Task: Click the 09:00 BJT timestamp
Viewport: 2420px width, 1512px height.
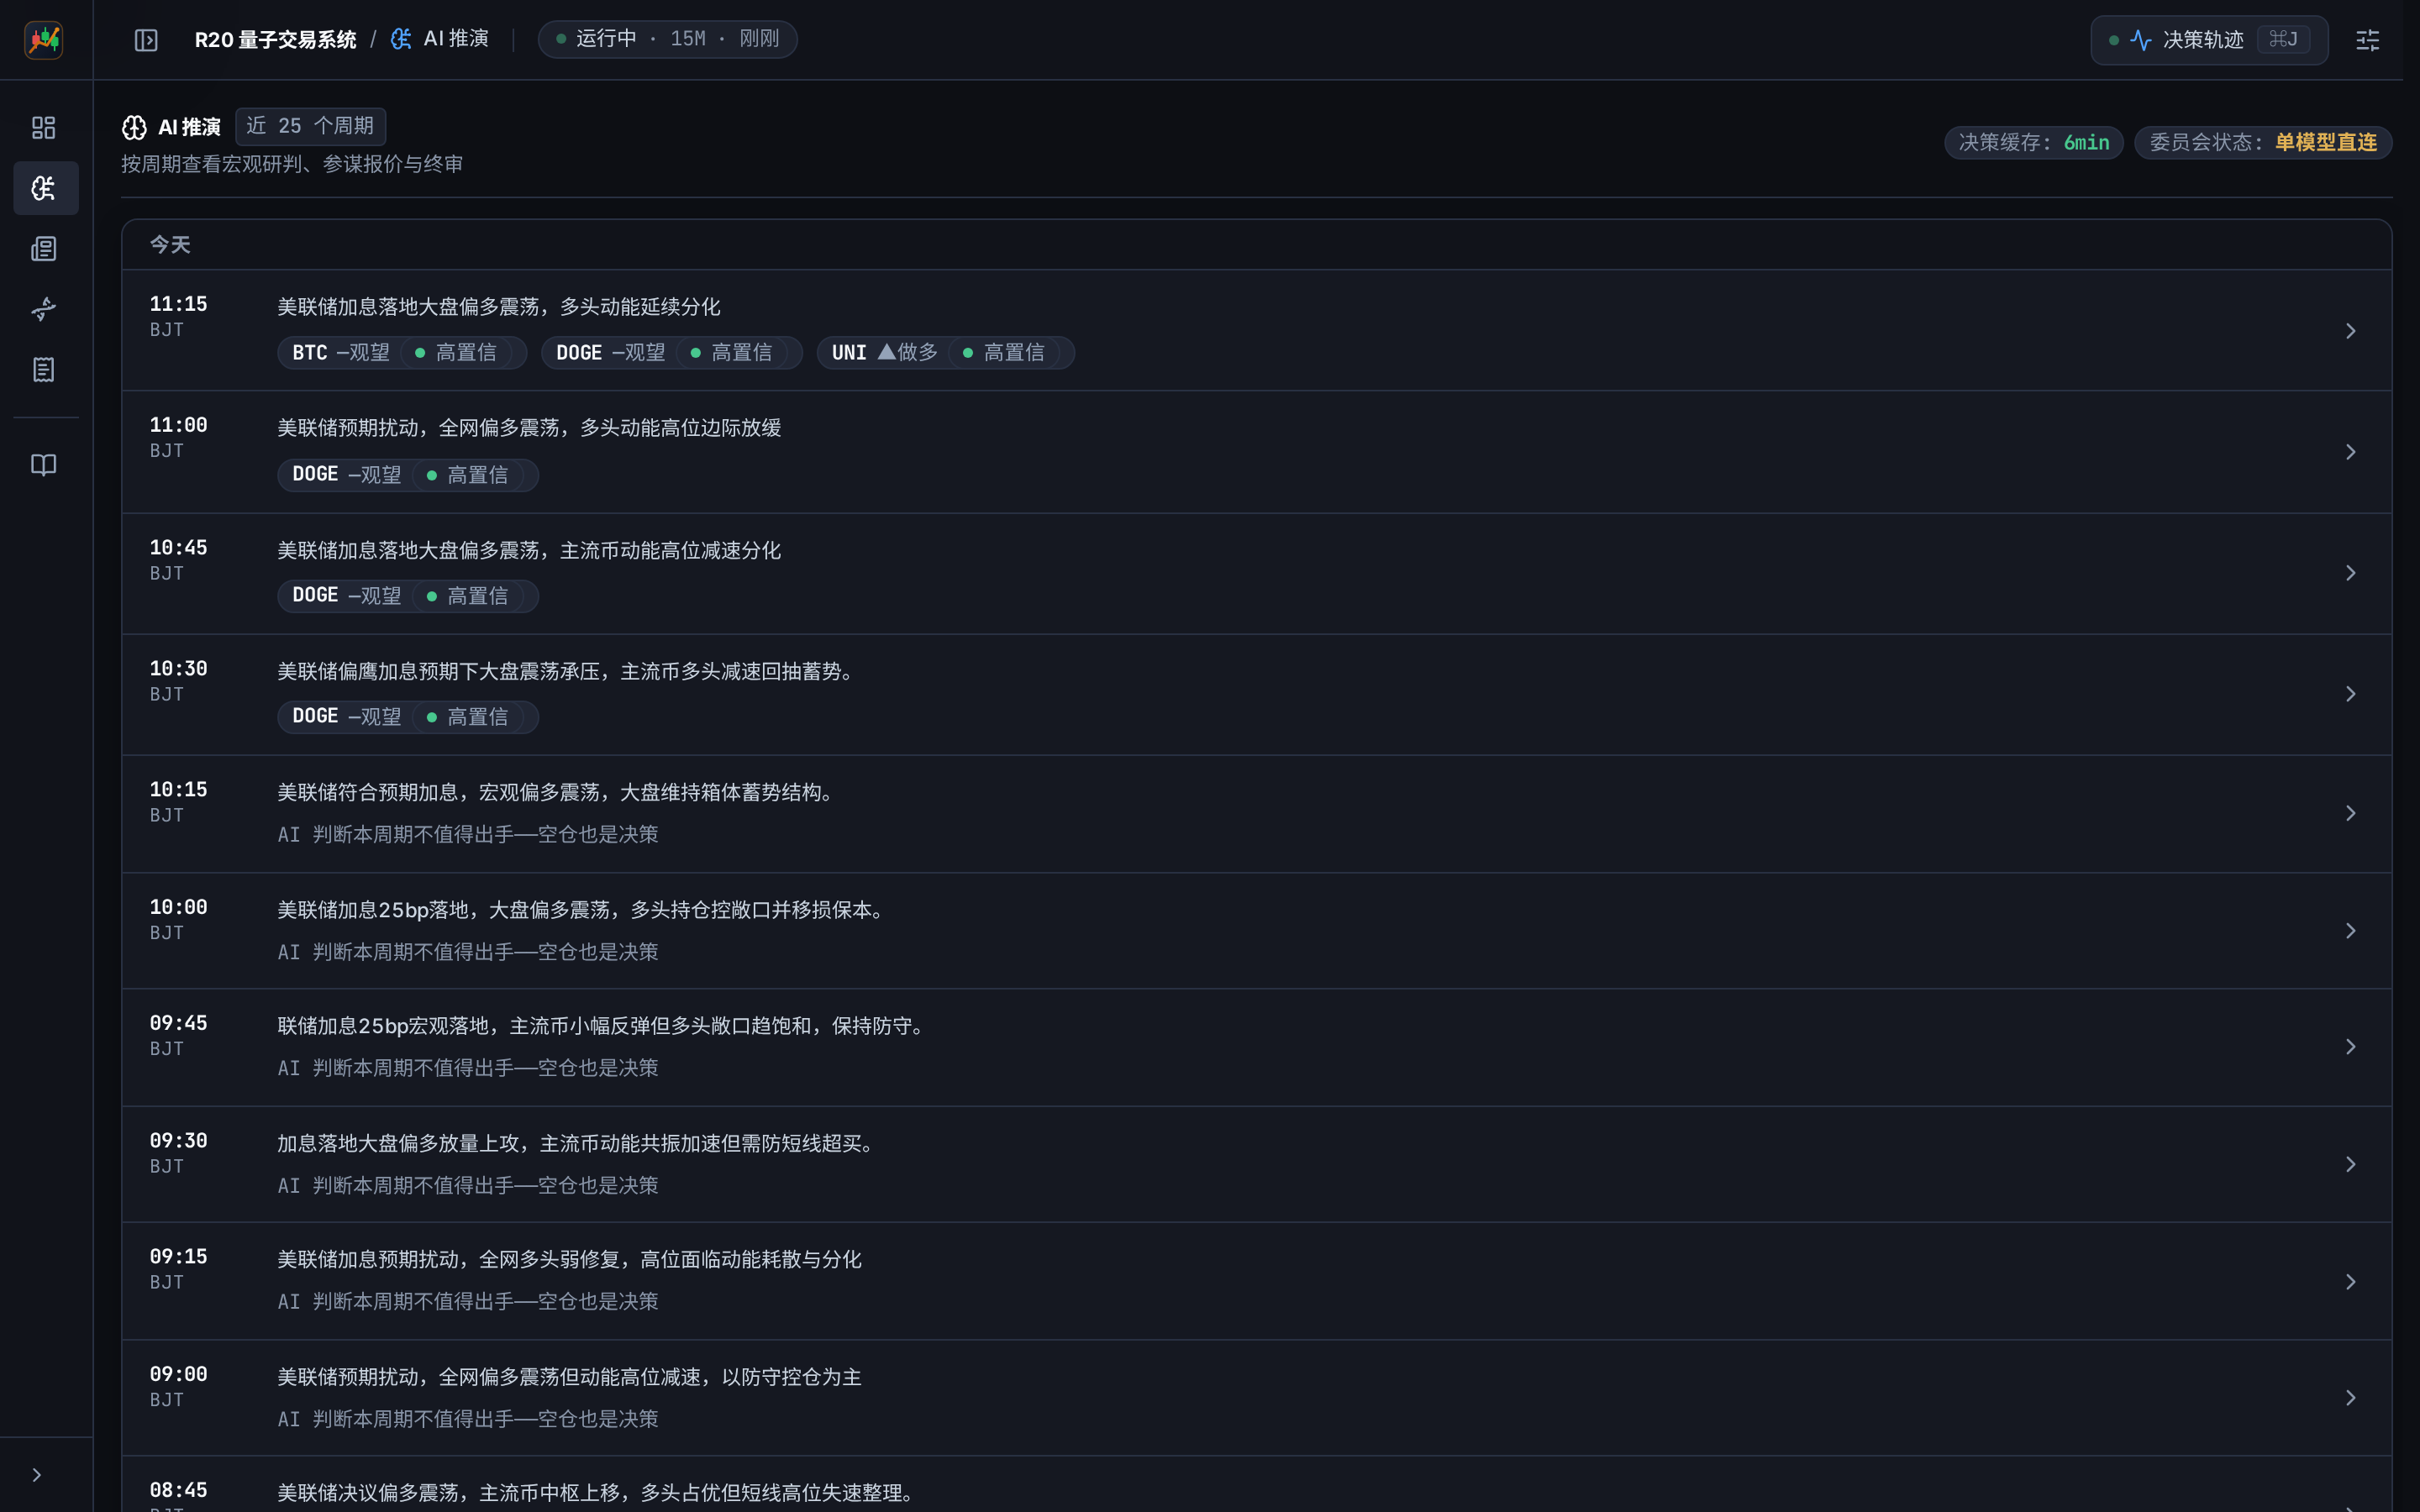Action: (179, 1386)
